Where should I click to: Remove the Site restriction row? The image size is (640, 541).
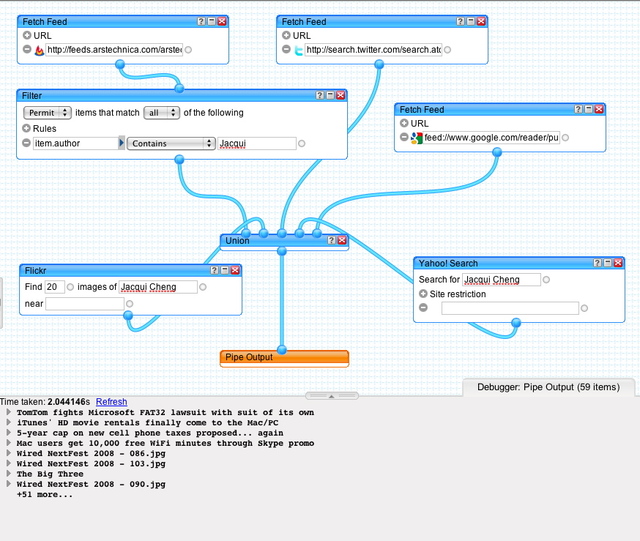coord(423,307)
